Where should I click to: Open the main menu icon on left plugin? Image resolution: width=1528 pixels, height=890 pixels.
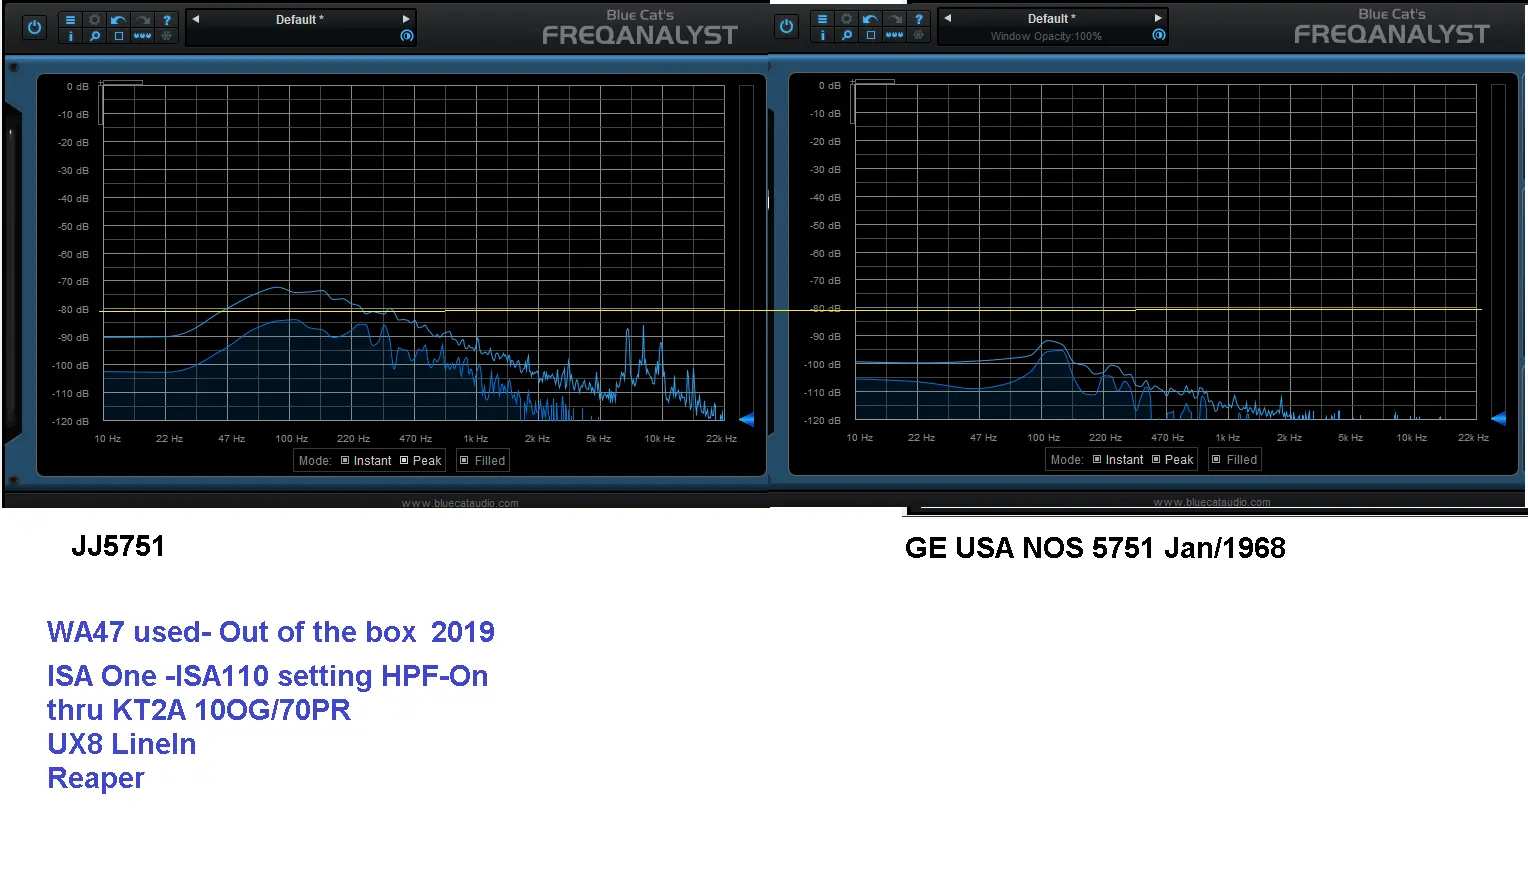tap(70, 20)
